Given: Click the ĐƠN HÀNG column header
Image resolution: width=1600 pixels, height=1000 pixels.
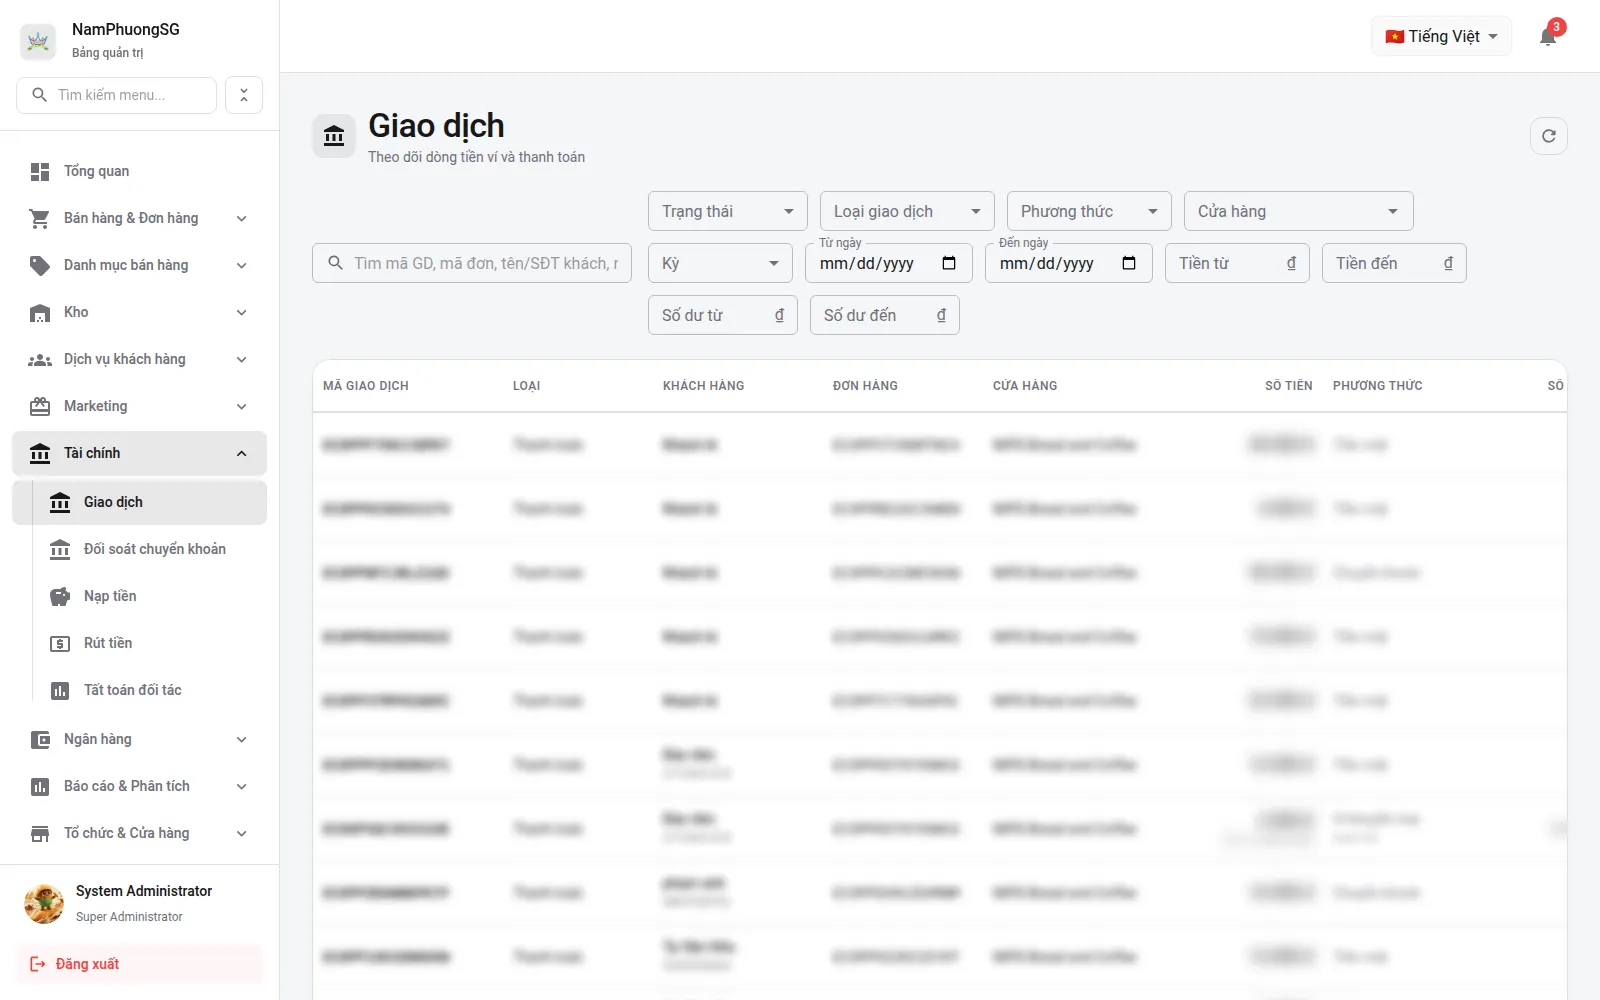Looking at the screenshot, I should tap(865, 386).
